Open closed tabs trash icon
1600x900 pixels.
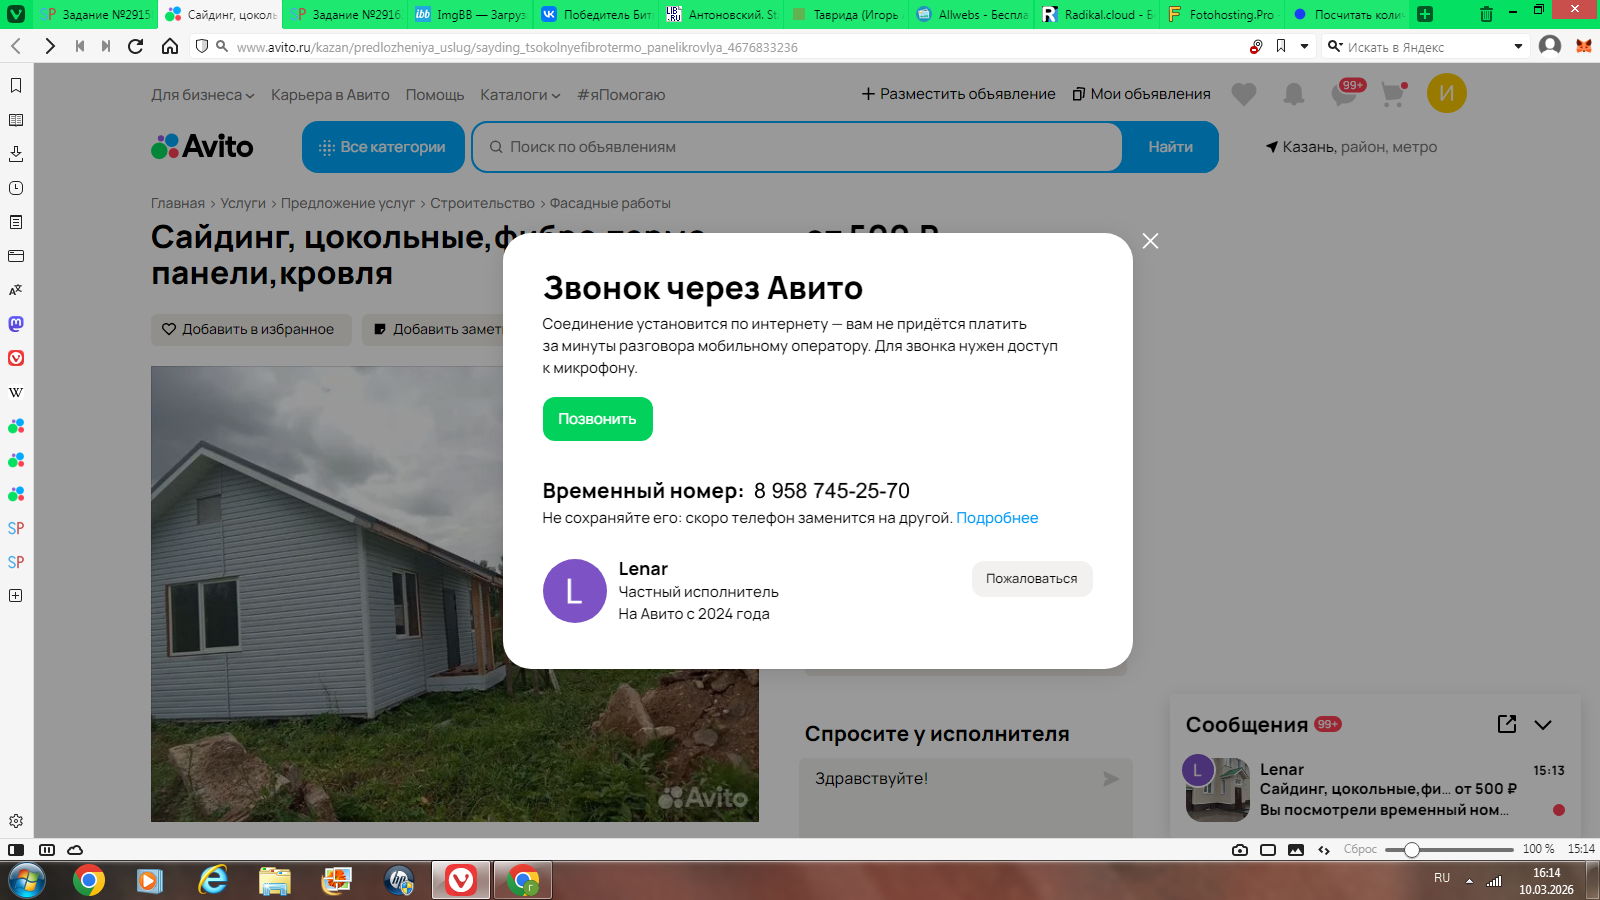pos(1486,14)
